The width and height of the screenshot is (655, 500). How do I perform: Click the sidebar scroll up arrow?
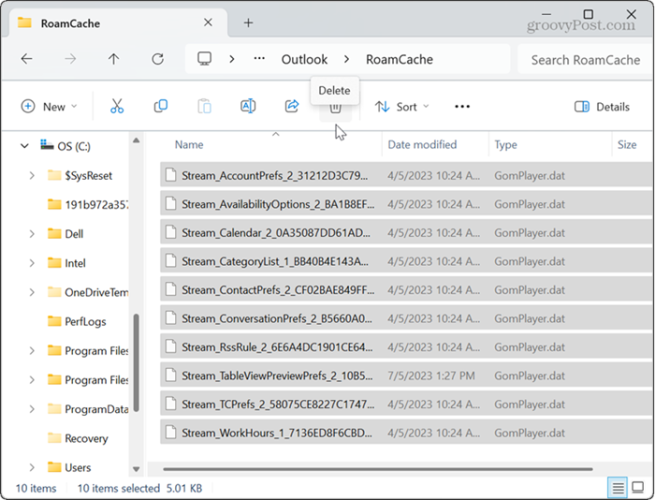click(136, 141)
